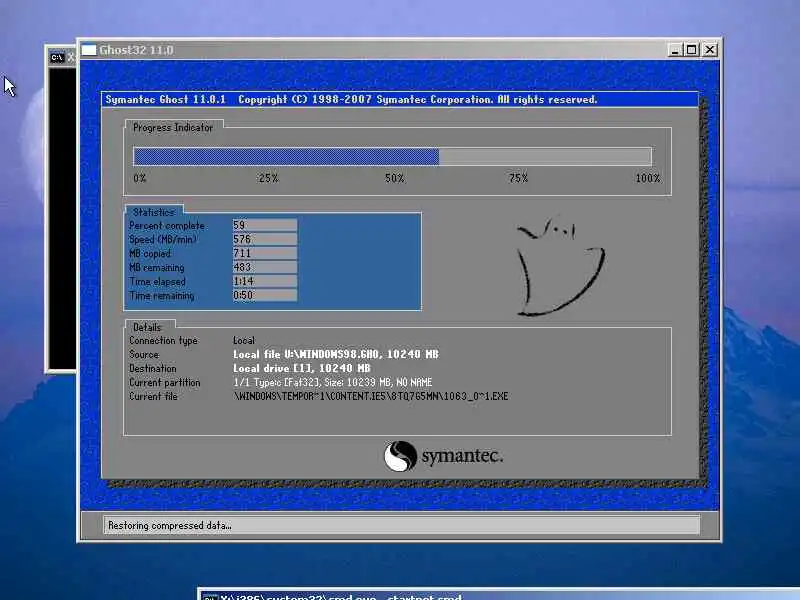
Task: Click the MB copied label
Action: tap(149, 254)
